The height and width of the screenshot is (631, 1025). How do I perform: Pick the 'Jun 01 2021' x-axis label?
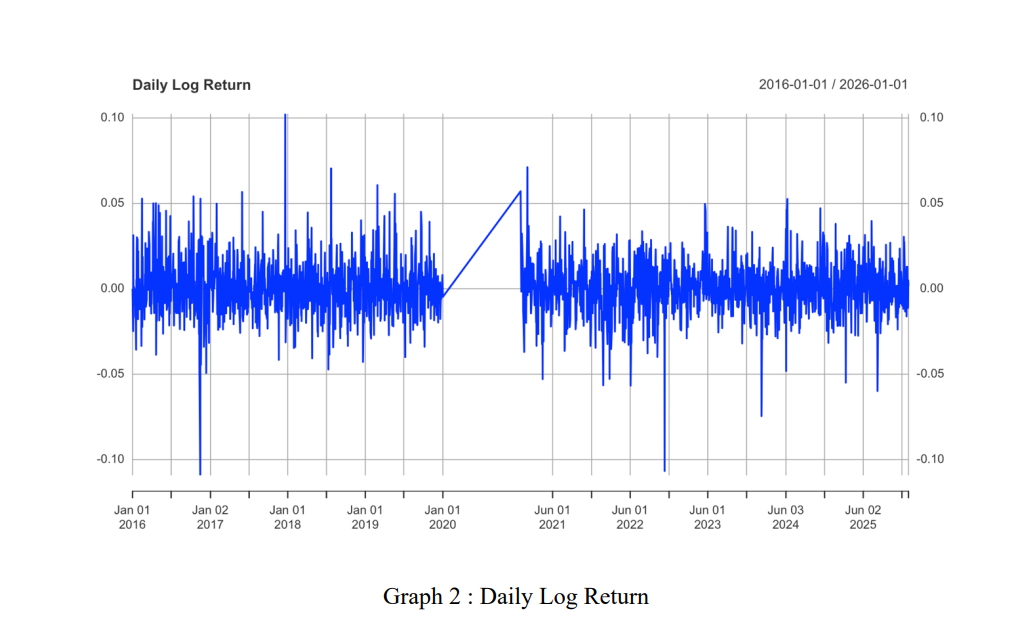(x=552, y=517)
